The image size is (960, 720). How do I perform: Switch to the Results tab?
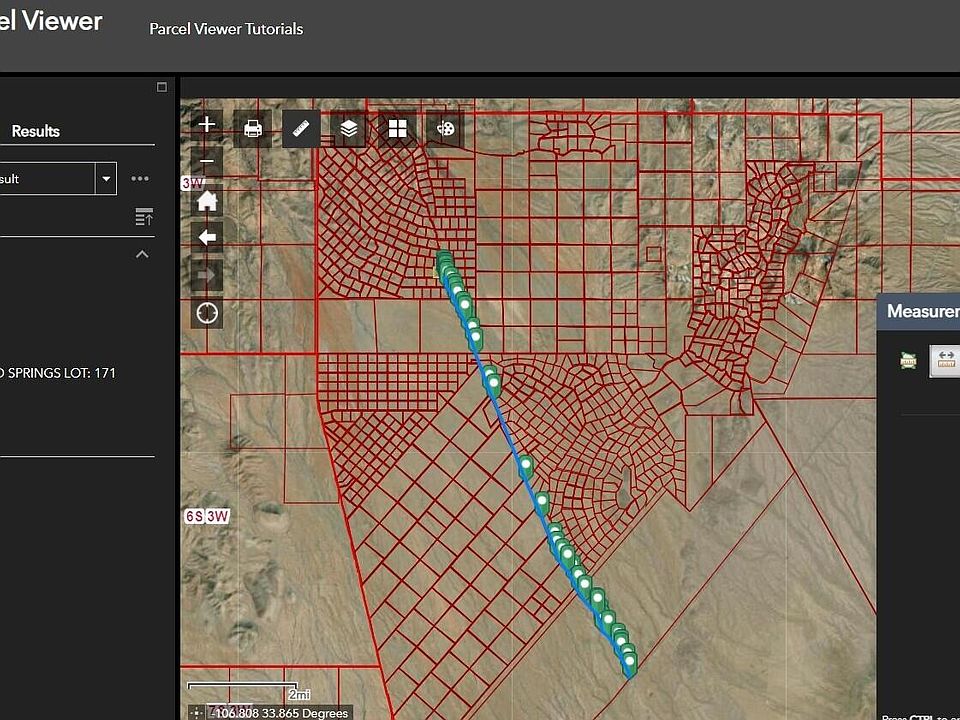[36, 131]
